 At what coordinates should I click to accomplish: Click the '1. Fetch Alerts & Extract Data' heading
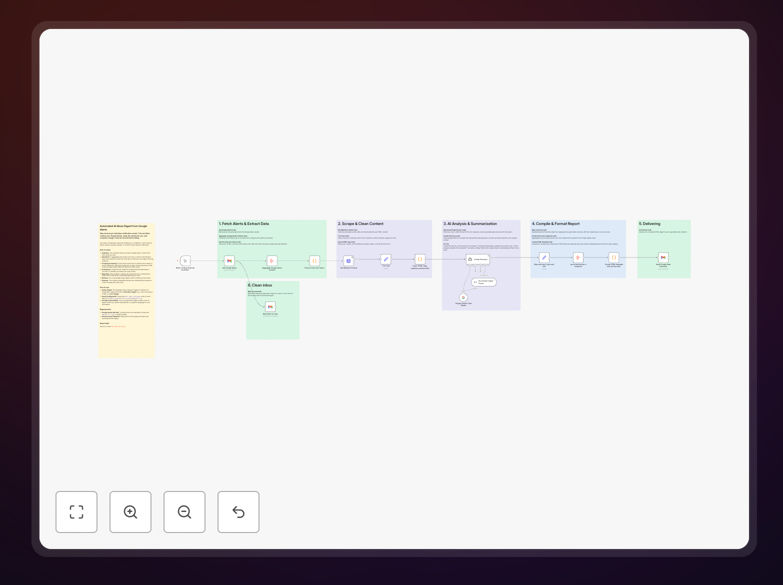tap(244, 224)
